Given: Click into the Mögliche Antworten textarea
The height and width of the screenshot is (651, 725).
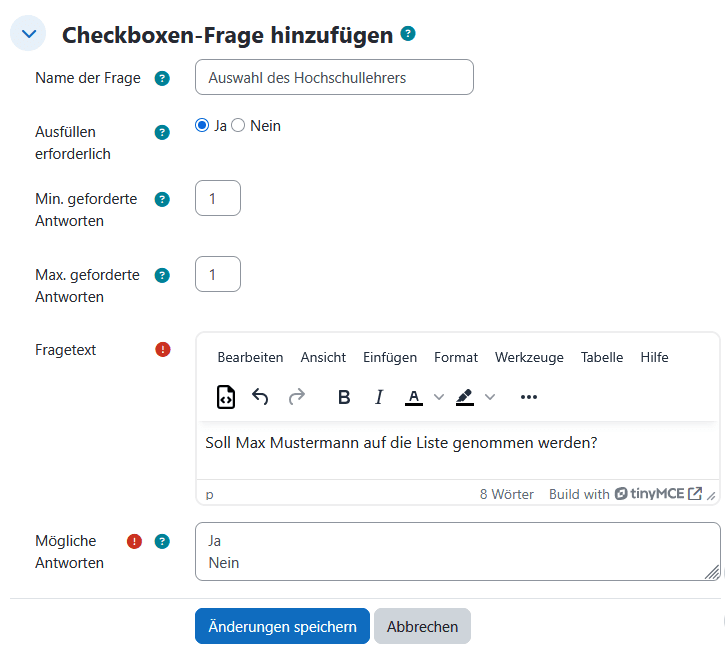Looking at the screenshot, I should pos(458,552).
